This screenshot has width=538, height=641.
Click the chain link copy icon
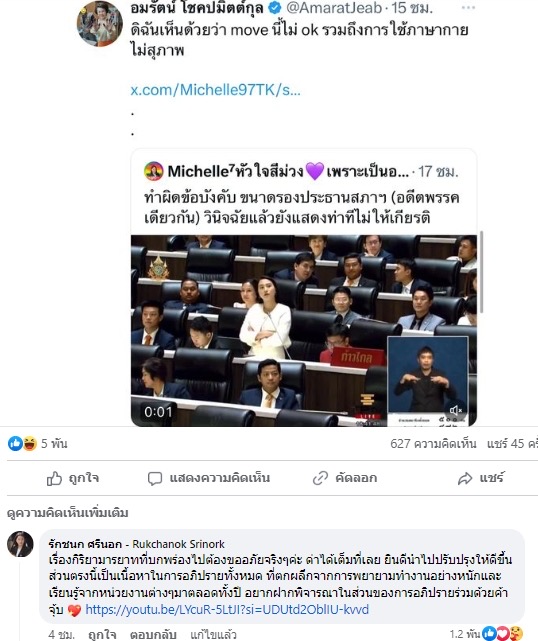click(x=320, y=478)
